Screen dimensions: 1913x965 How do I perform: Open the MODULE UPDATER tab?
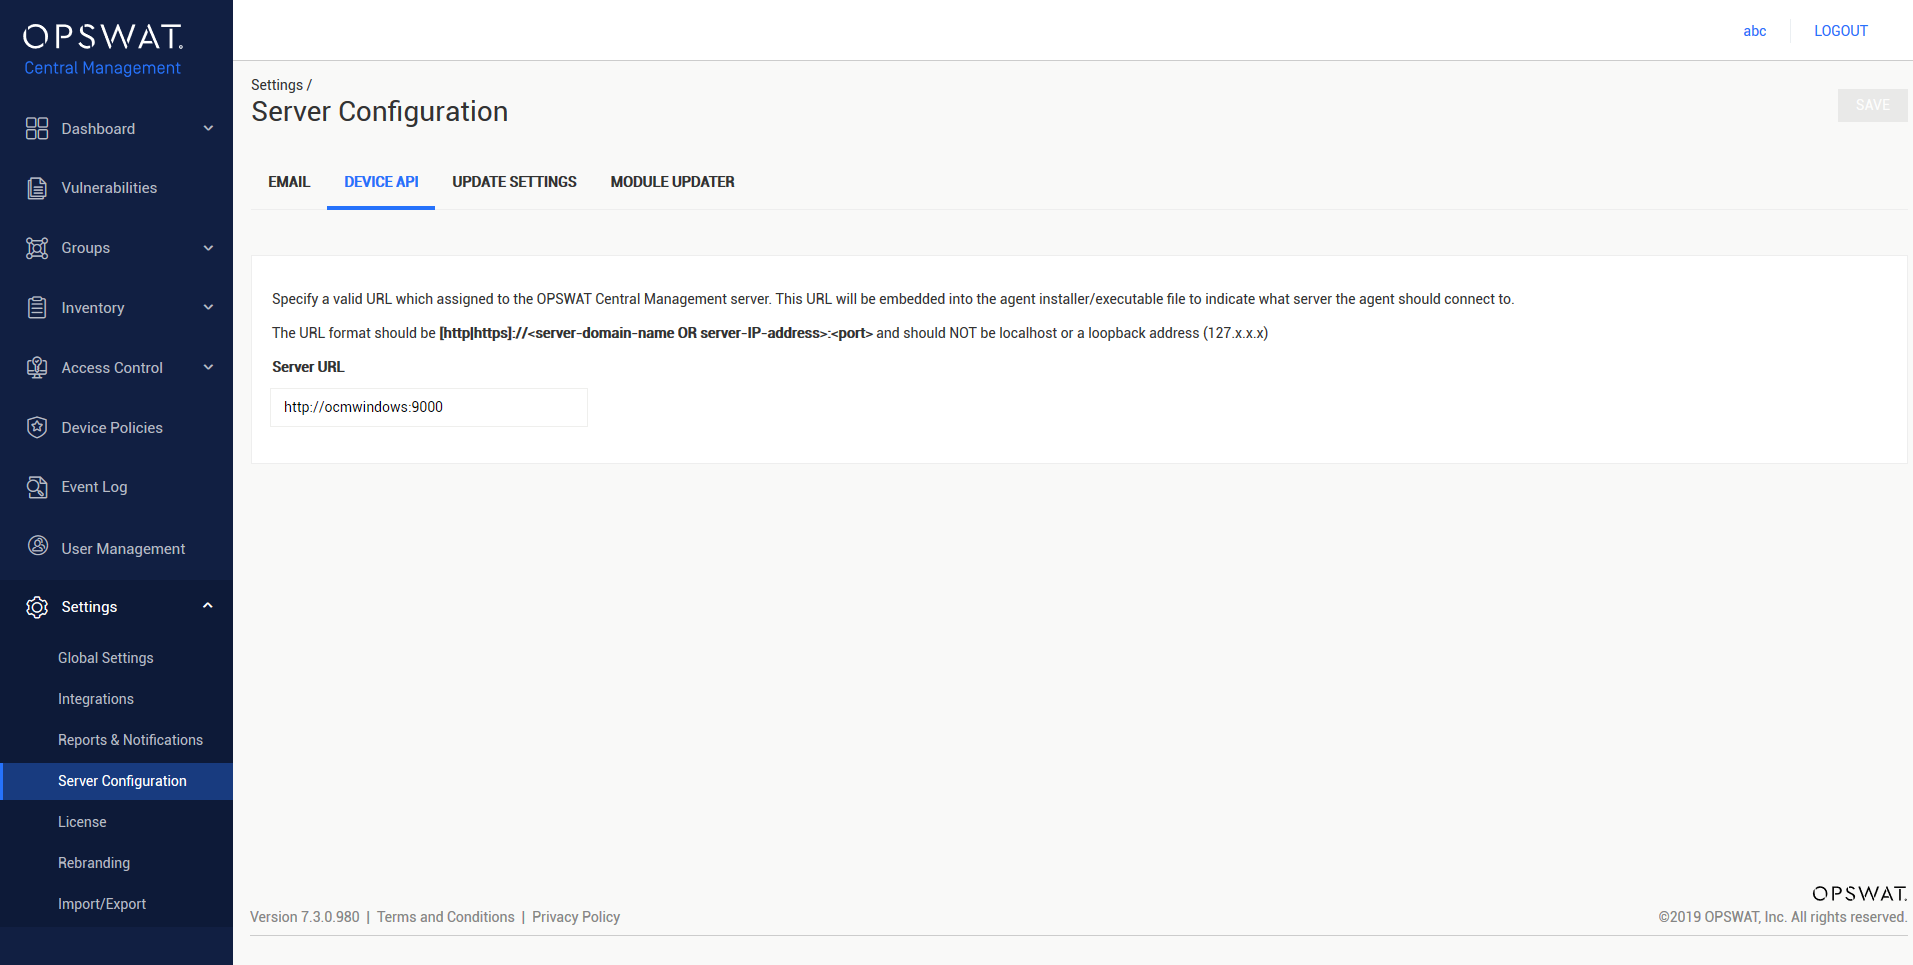pos(672,182)
